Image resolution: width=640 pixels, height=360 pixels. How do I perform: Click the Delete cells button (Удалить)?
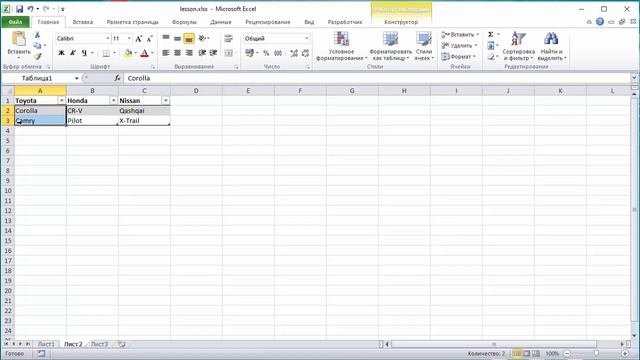(x=459, y=46)
